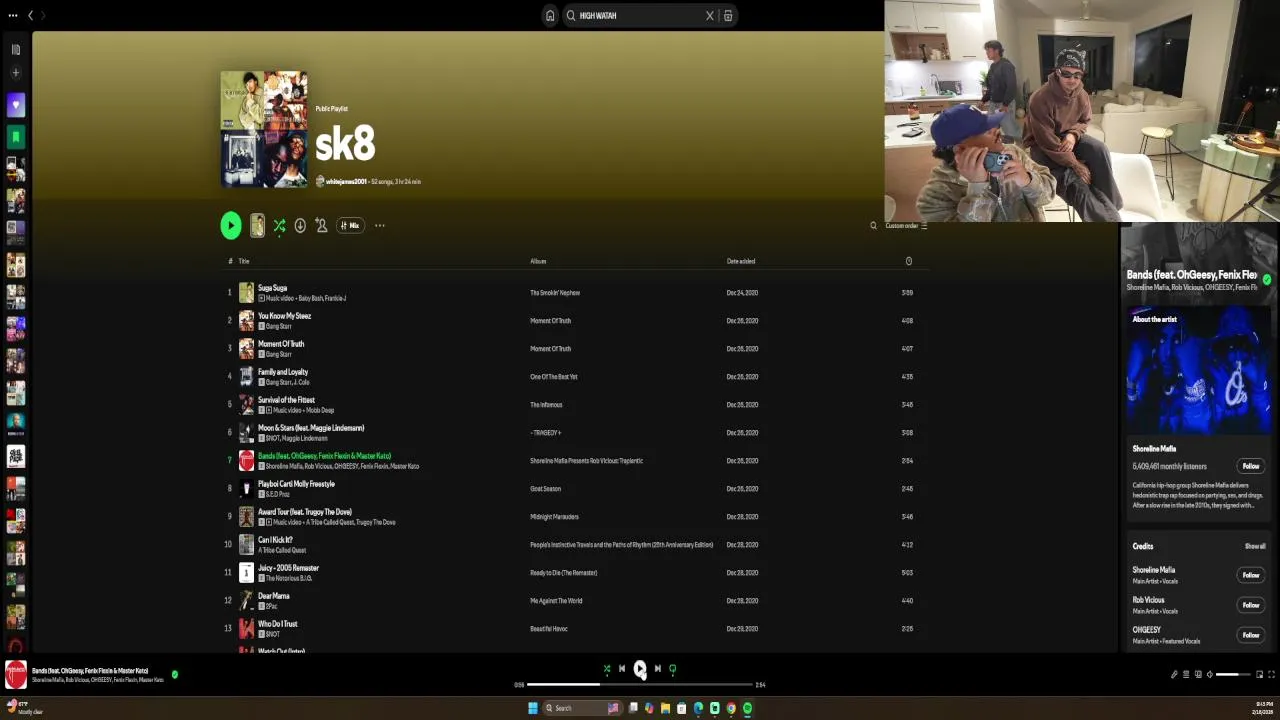
Task: Open Your Library sidebar icon
Action: click(16, 49)
